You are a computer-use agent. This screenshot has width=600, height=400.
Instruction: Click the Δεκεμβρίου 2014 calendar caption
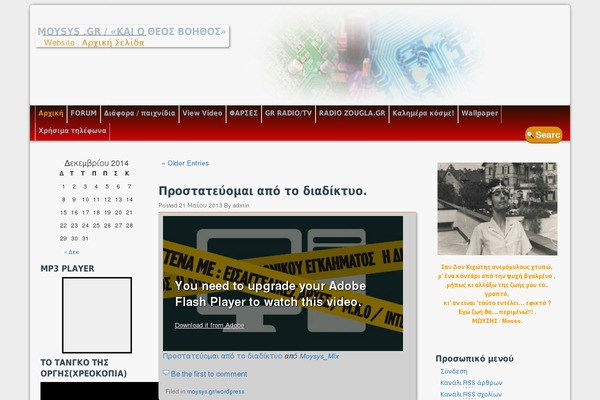(x=96, y=163)
